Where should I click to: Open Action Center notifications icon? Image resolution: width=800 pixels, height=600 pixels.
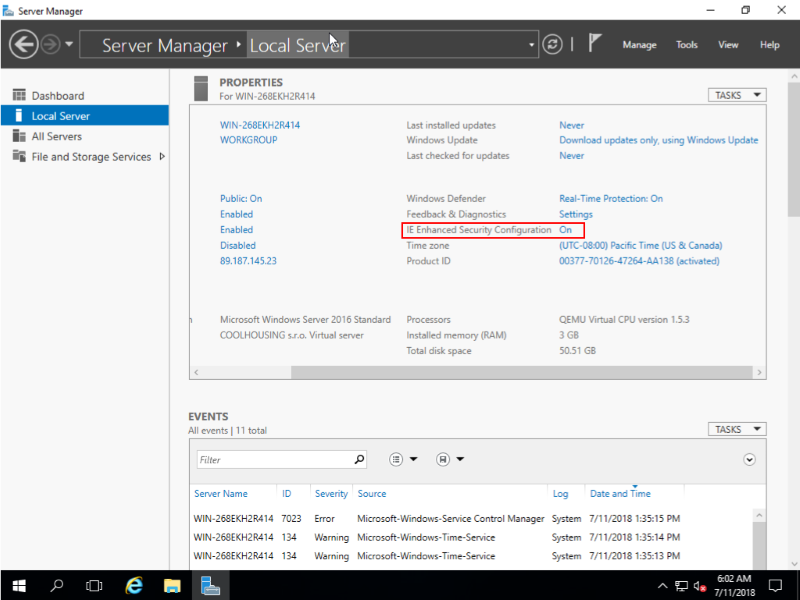tap(776, 585)
